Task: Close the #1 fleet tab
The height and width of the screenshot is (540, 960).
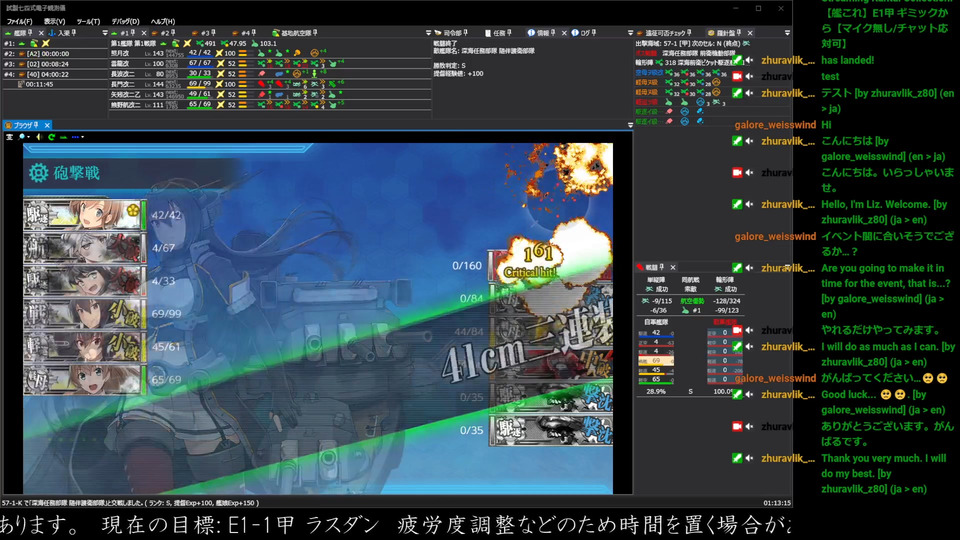Action: coord(144,33)
